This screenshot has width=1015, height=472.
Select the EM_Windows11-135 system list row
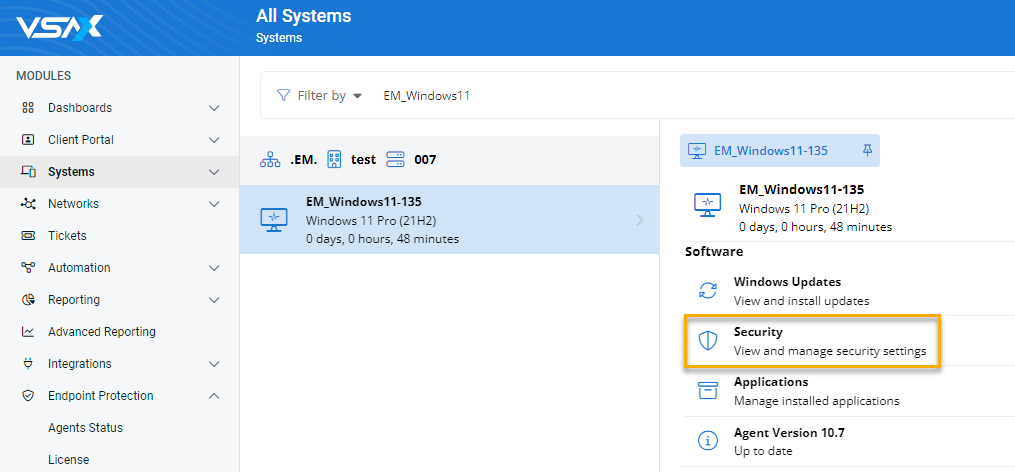pyautogui.click(x=449, y=220)
